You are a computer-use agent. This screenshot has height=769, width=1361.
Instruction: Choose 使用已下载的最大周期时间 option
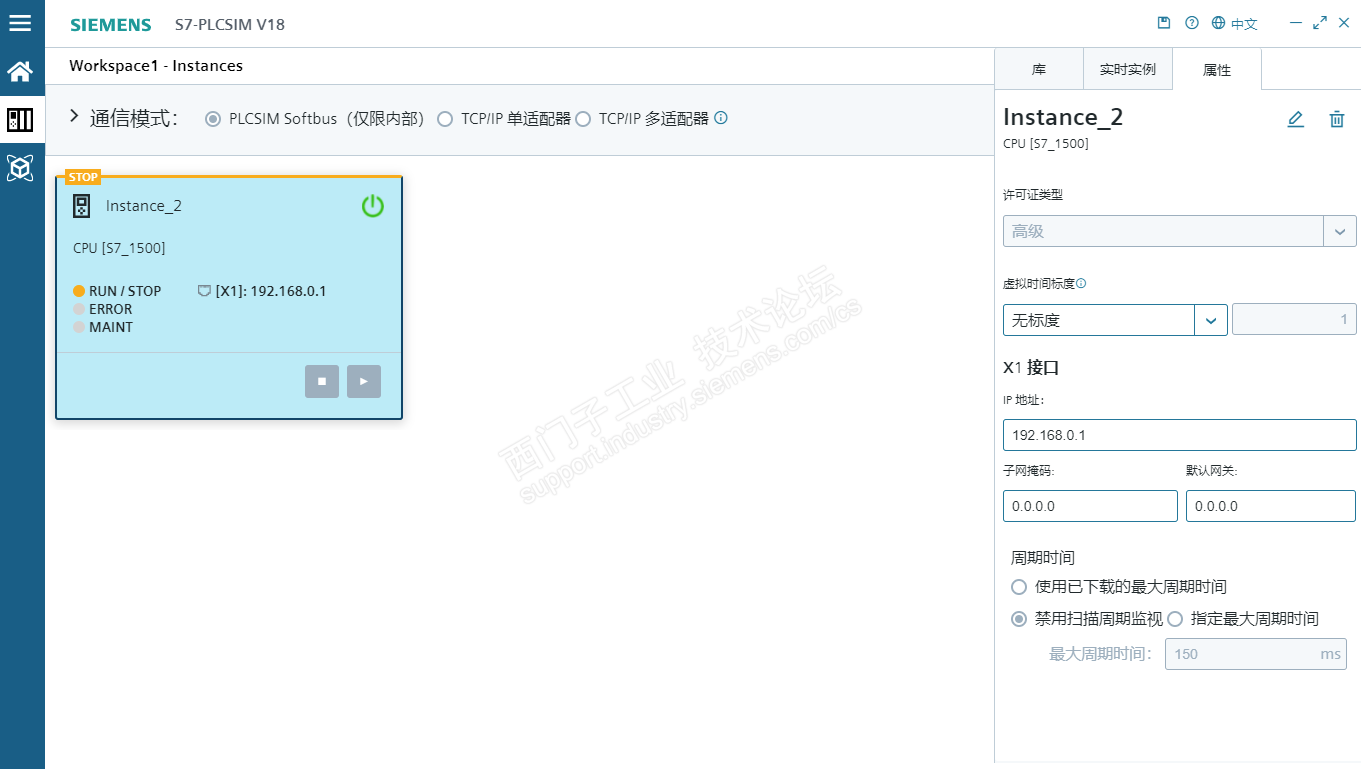pos(1019,587)
